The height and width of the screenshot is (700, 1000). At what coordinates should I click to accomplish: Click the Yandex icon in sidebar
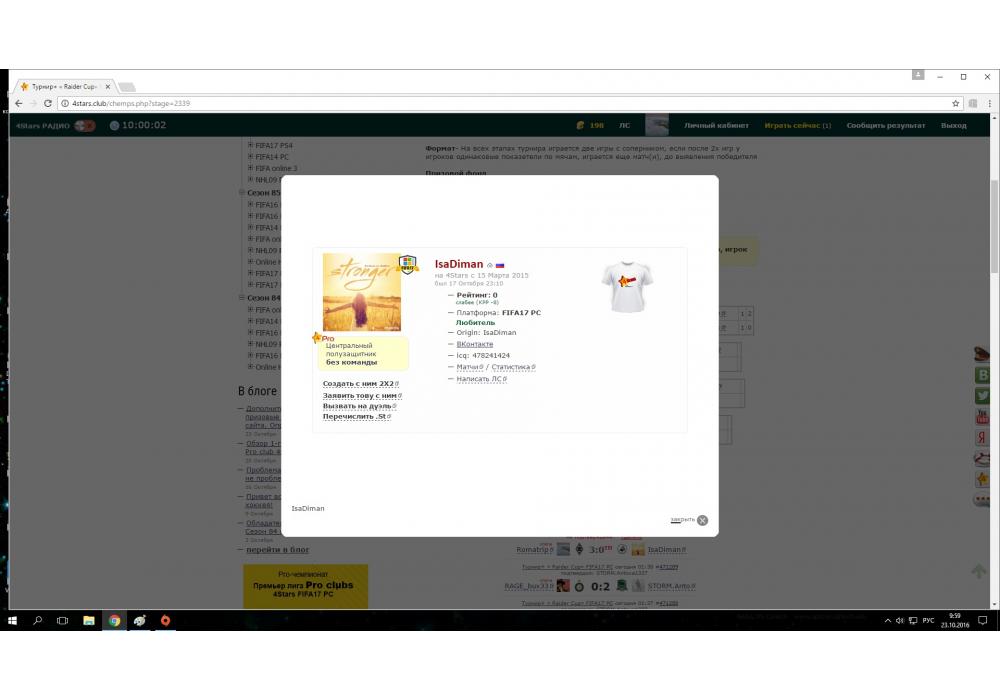pyautogui.click(x=983, y=437)
